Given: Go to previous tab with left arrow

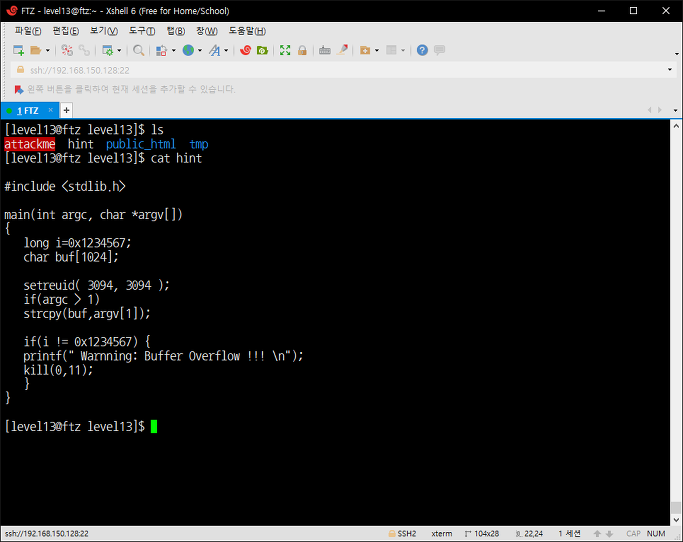Looking at the screenshot, I should click(649, 110).
